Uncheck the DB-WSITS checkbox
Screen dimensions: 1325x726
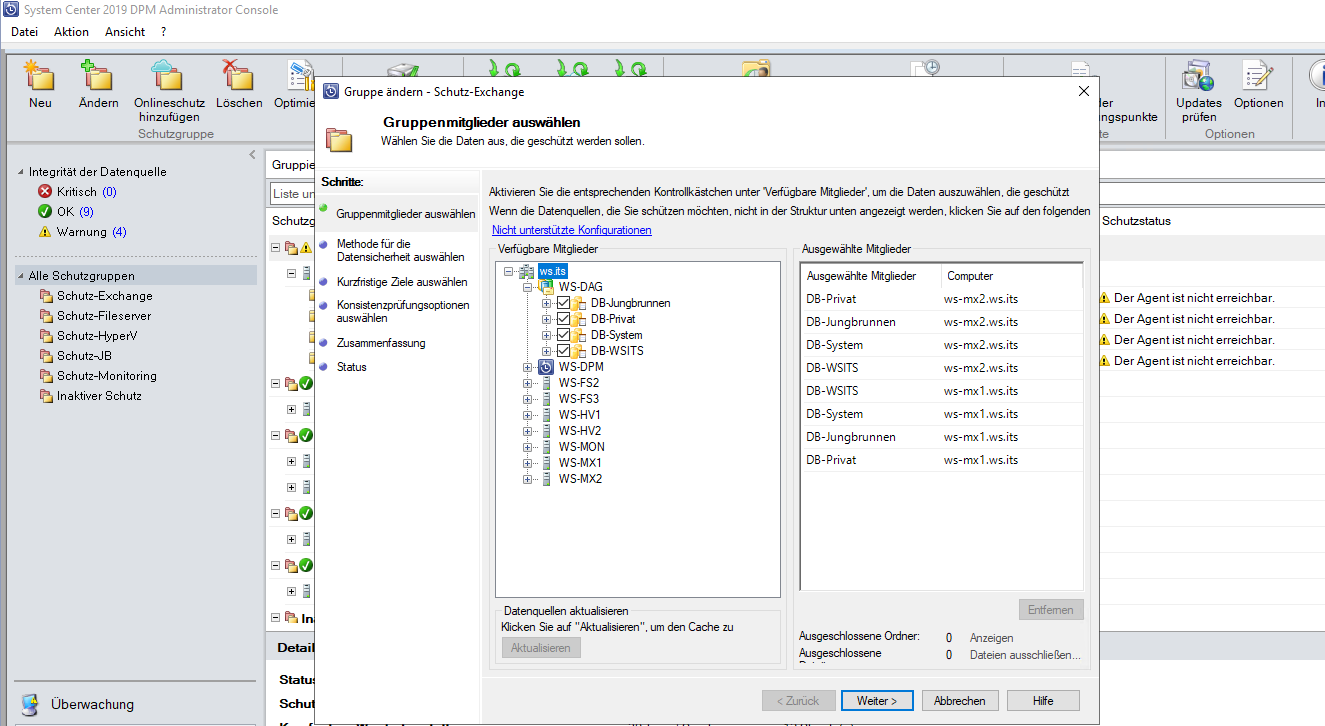[x=563, y=351]
